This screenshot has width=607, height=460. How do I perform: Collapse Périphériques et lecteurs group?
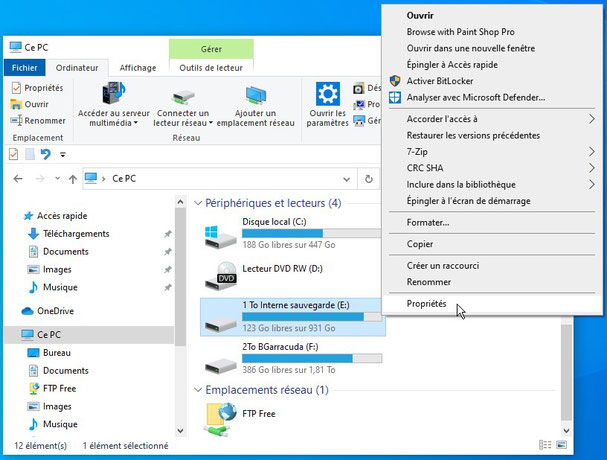(198, 203)
